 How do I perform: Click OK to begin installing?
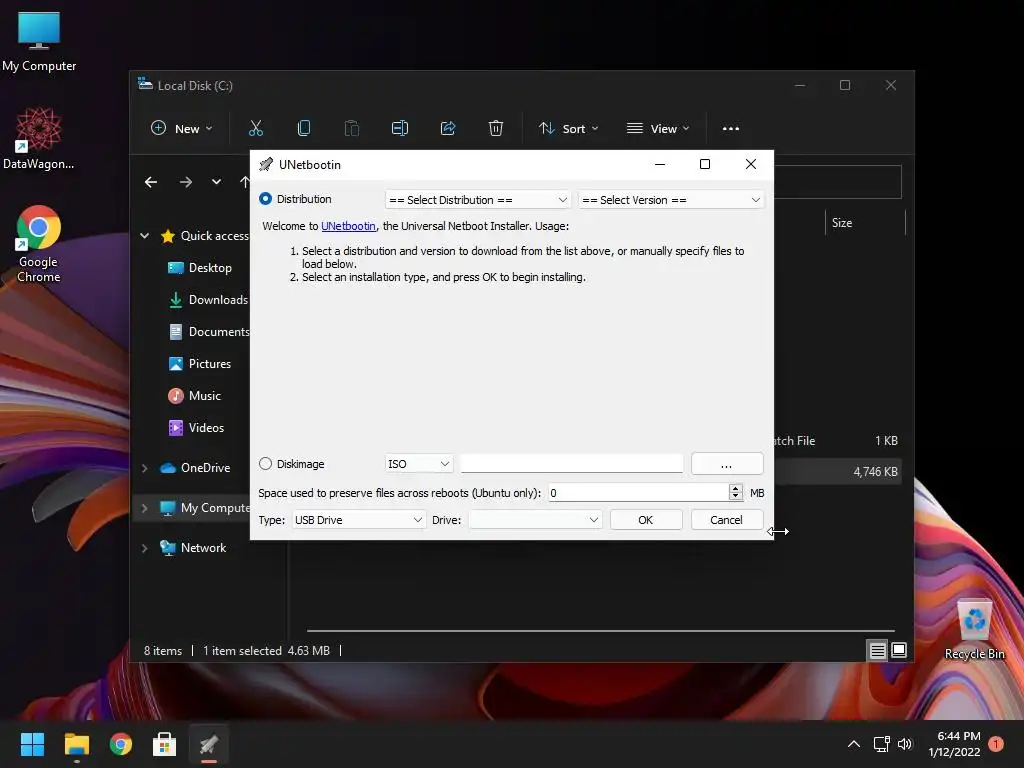click(646, 520)
